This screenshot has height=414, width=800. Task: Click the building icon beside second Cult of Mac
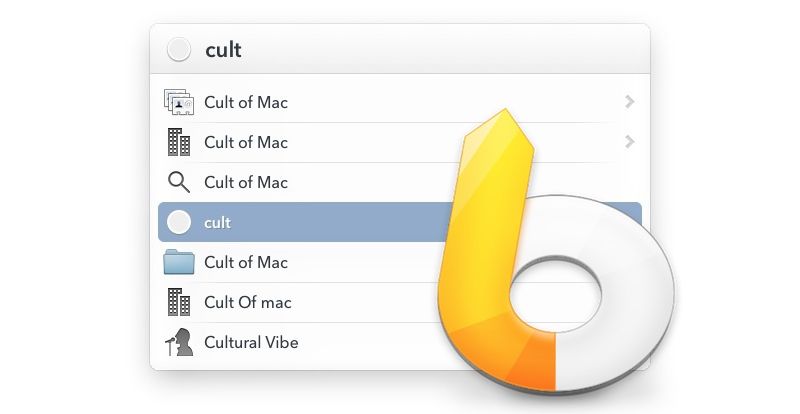coord(178,142)
